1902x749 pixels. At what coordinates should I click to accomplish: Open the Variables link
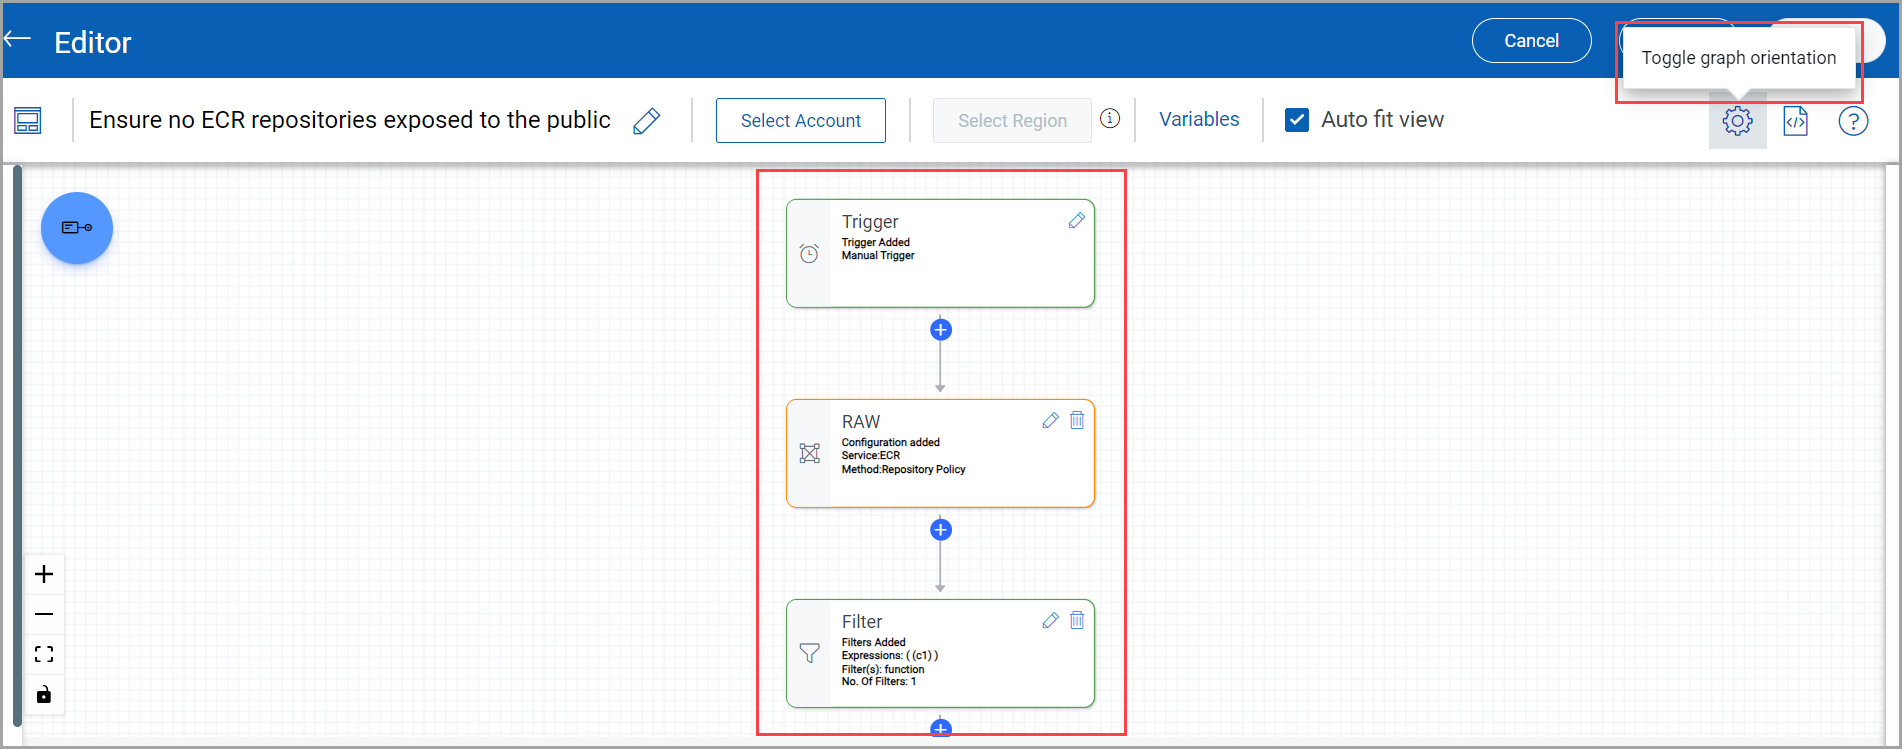[1199, 119]
